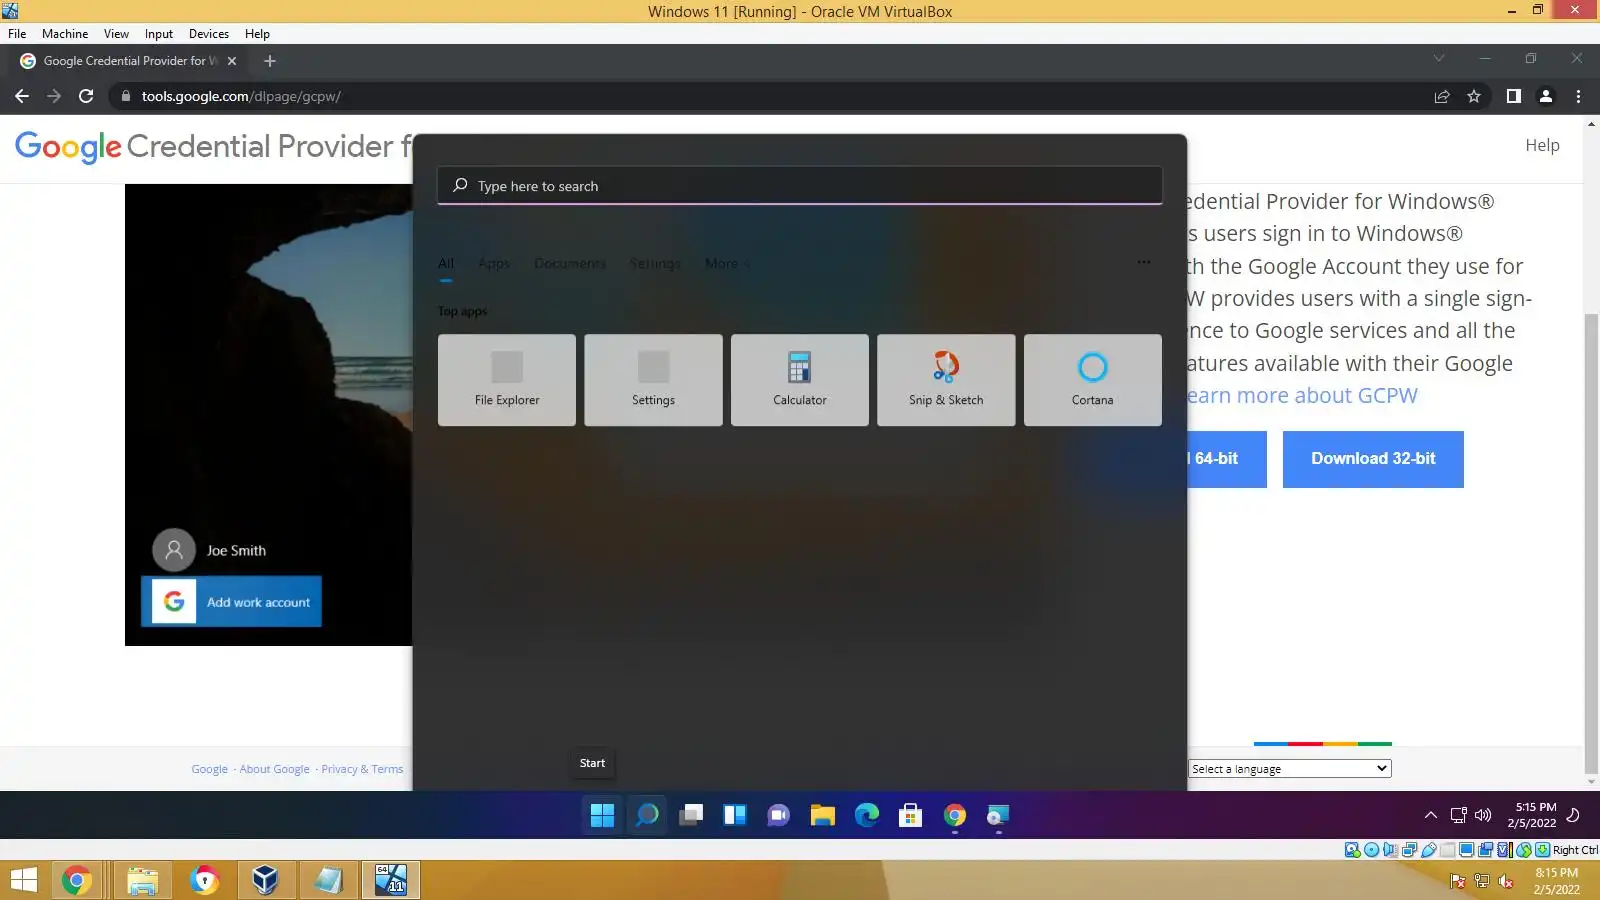Bookmark this page with star icon

point(1474,96)
